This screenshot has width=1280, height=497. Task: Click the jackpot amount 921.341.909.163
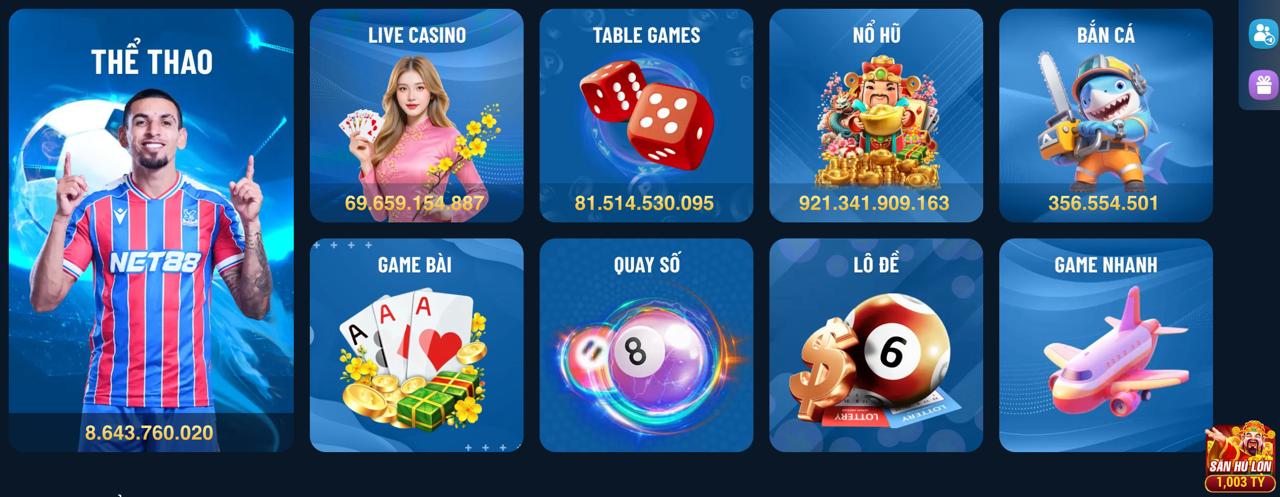(874, 203)
